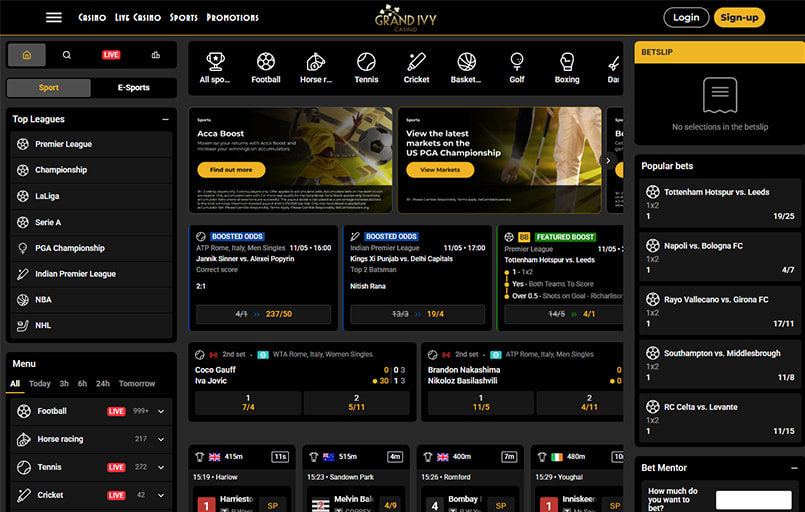
Task: Open the Sports menu item
Action: tap(183, 17)
